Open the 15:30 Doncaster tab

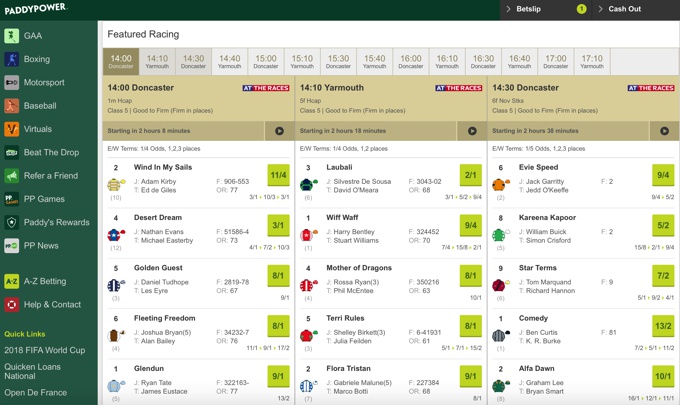coord(338,61)
